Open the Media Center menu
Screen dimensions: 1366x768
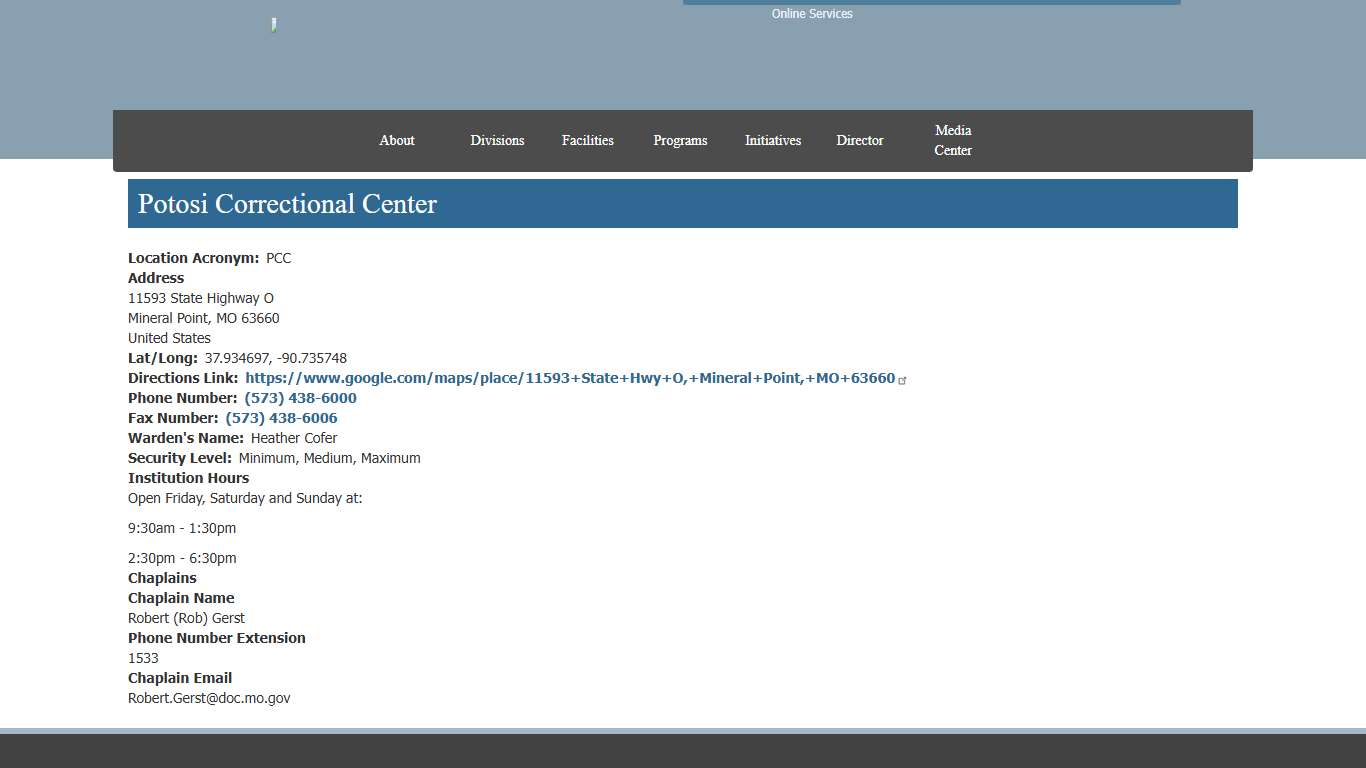coord(952,140)
